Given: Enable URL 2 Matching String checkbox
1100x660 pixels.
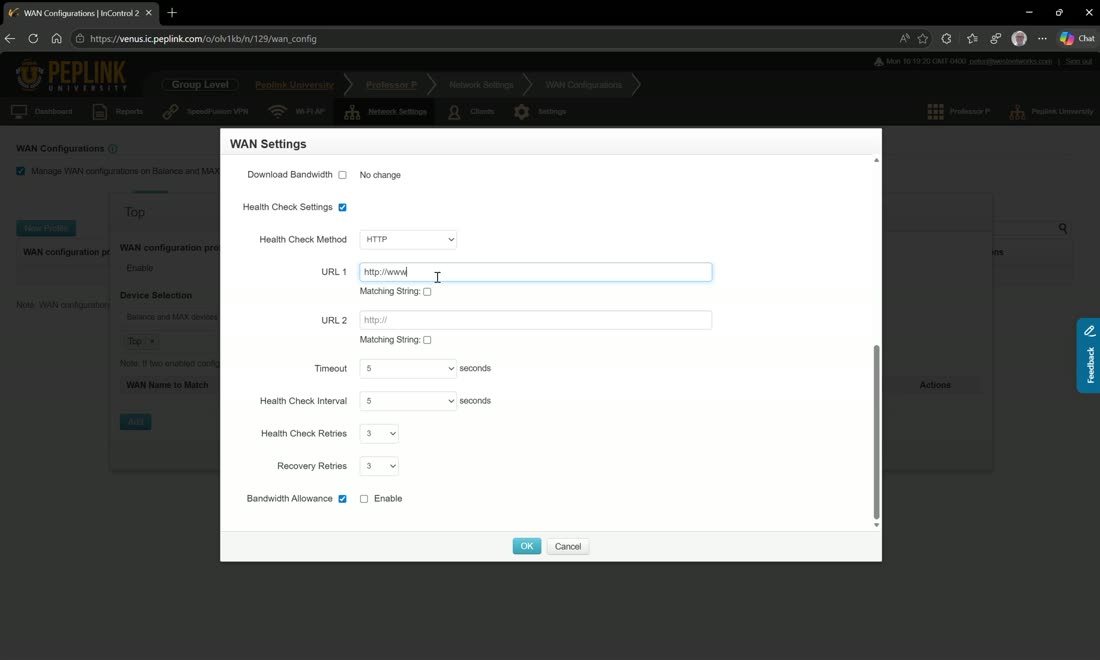Looking at the screenshot, I should (x=427, y=340).
